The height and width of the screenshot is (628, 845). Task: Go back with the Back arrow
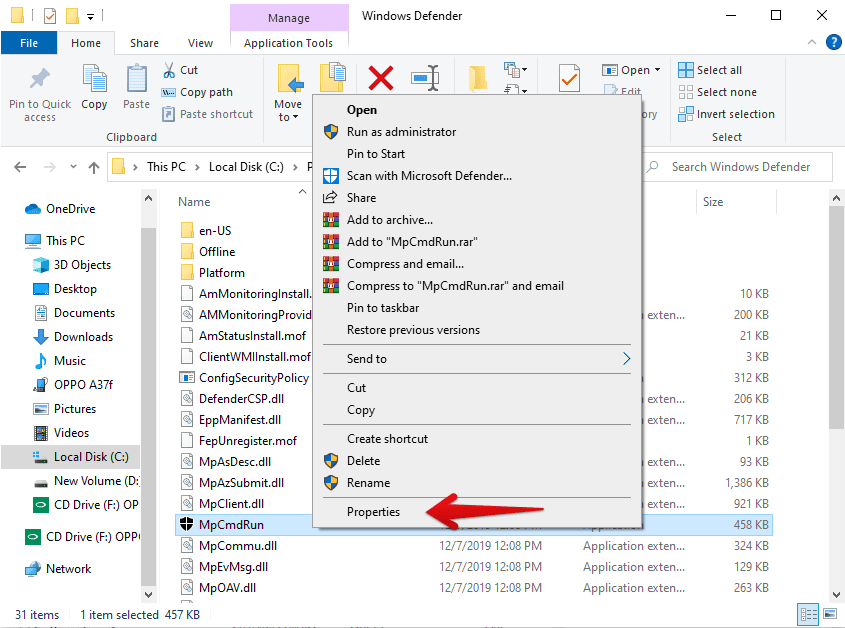point(20,167)
